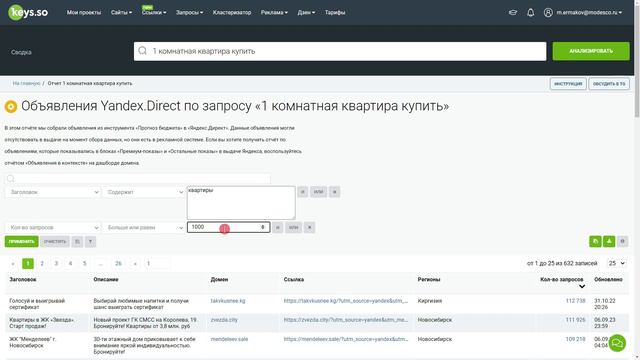Open the training graduation cap icon
Viewport: 640px width, 360px height.
pyautogui.click(x=513, y=13)
